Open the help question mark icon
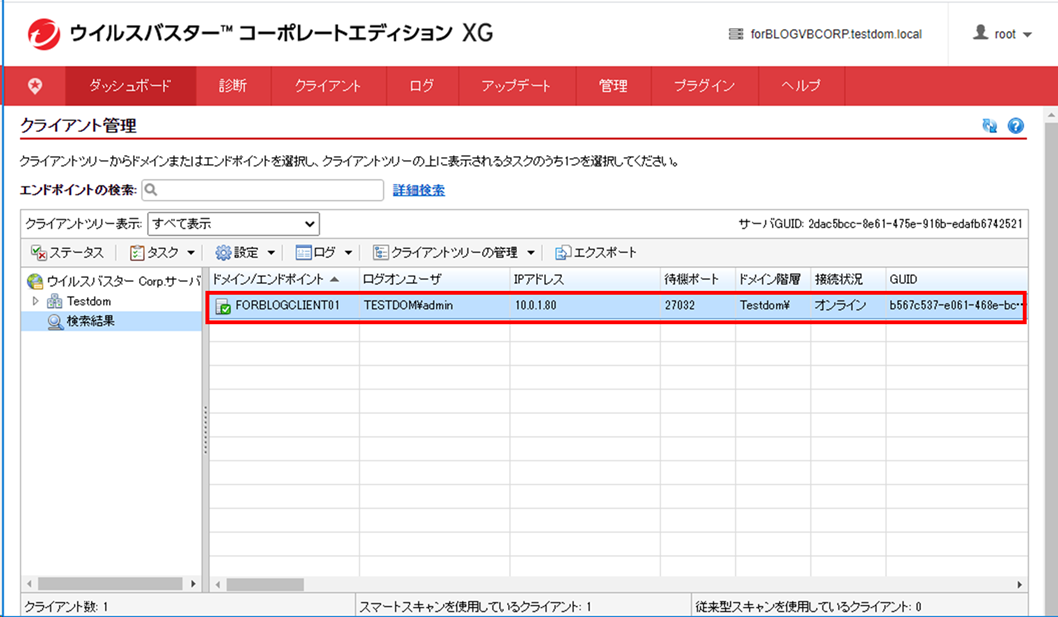This screenshot has height=617, width=1058. (1017, 124)
